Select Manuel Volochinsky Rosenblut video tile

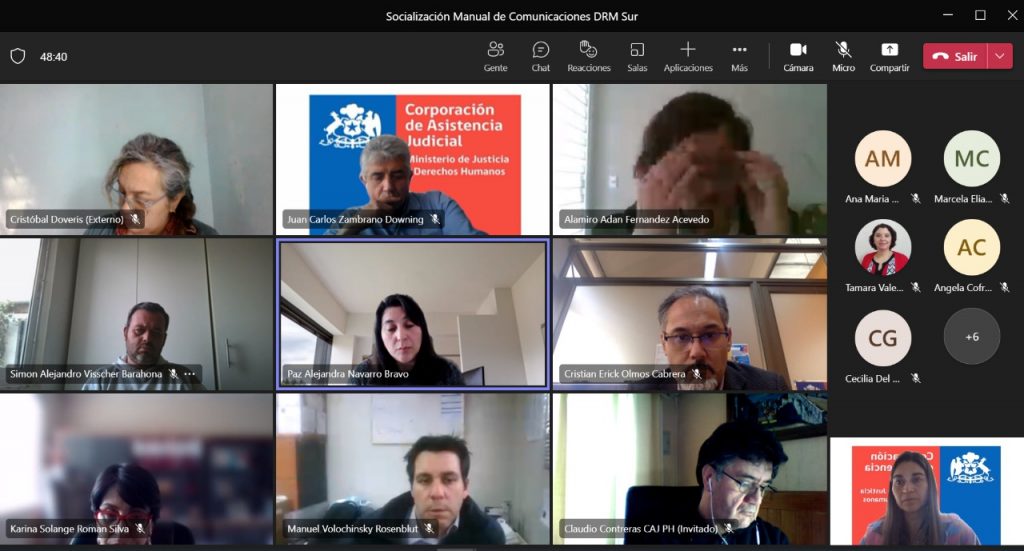(x=413, y=469)
